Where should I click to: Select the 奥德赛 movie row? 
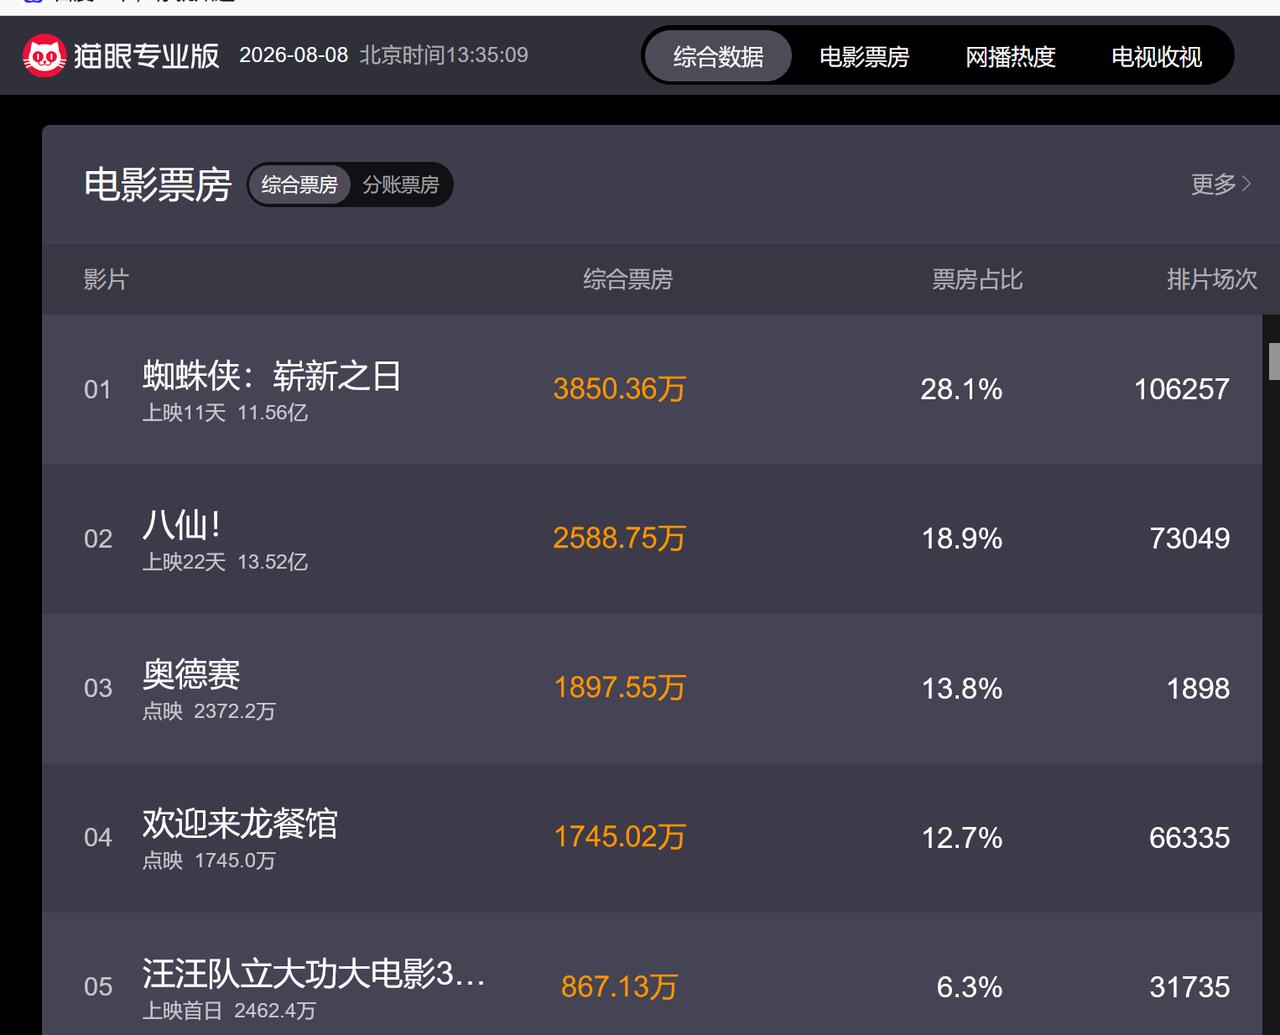(x=652, y=688)
